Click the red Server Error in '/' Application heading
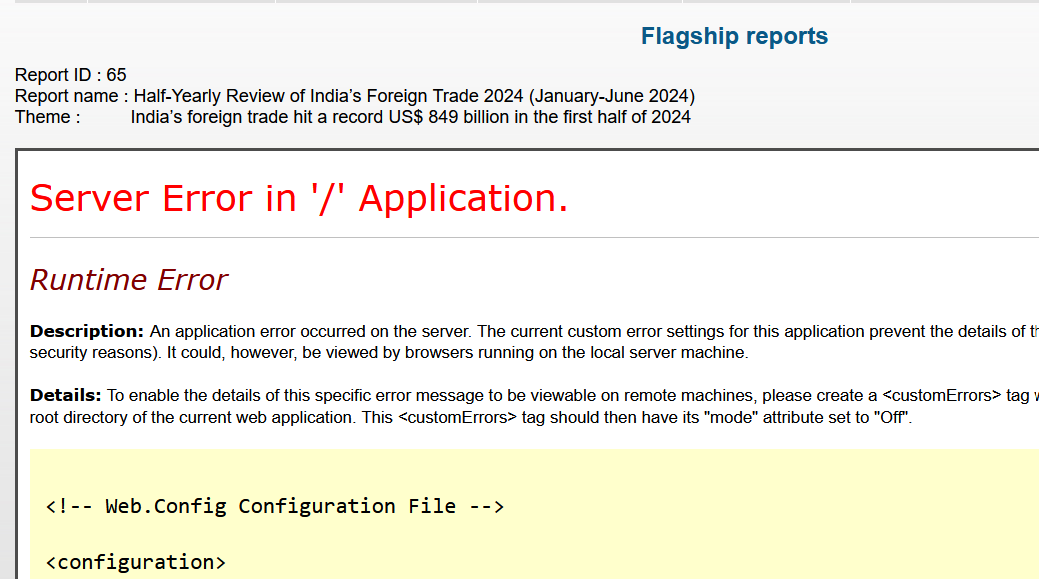Viewport: 1039px width, 579px height. (x=299, y=198)
